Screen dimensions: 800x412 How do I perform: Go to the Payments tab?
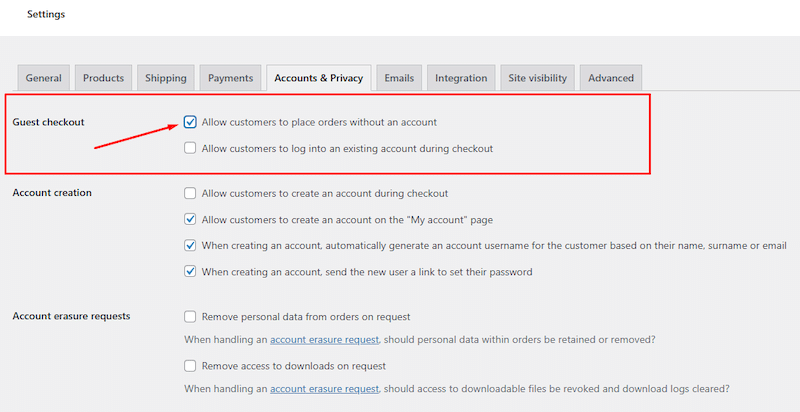(x=230, y=78)
